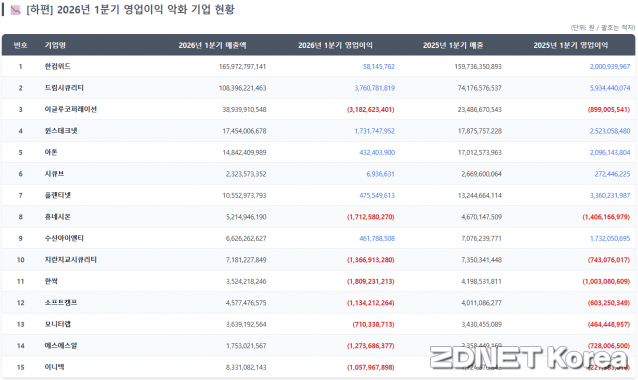Click blue operating profit '1,731,747,952'
Screen dimensions: 638x380
coord(375,131)
